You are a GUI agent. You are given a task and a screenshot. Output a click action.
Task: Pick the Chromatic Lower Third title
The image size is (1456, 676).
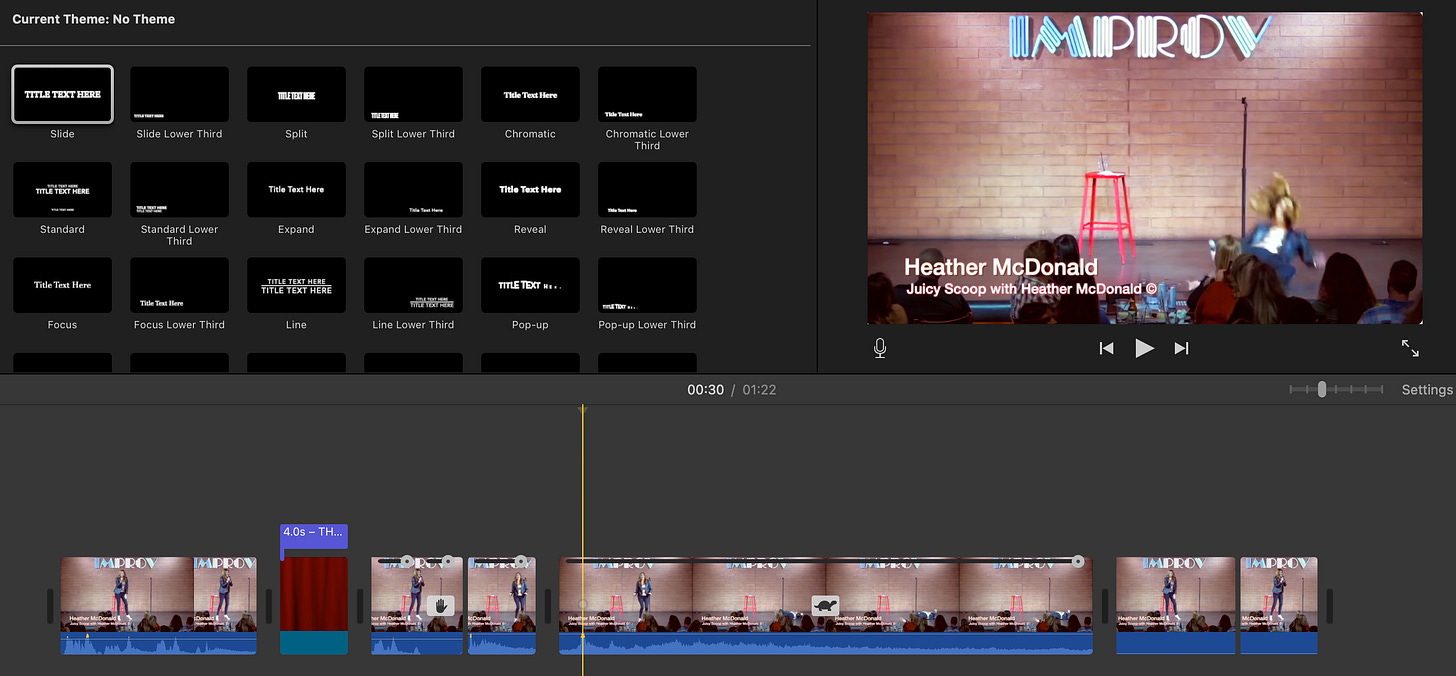pos(647,95)
